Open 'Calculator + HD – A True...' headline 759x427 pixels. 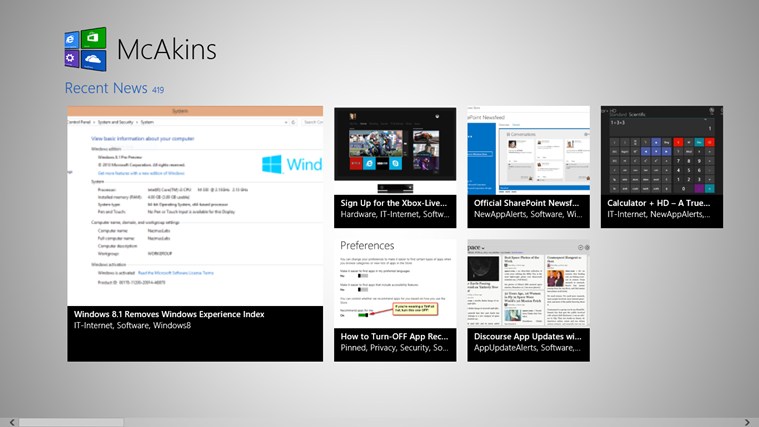(659, 202)
